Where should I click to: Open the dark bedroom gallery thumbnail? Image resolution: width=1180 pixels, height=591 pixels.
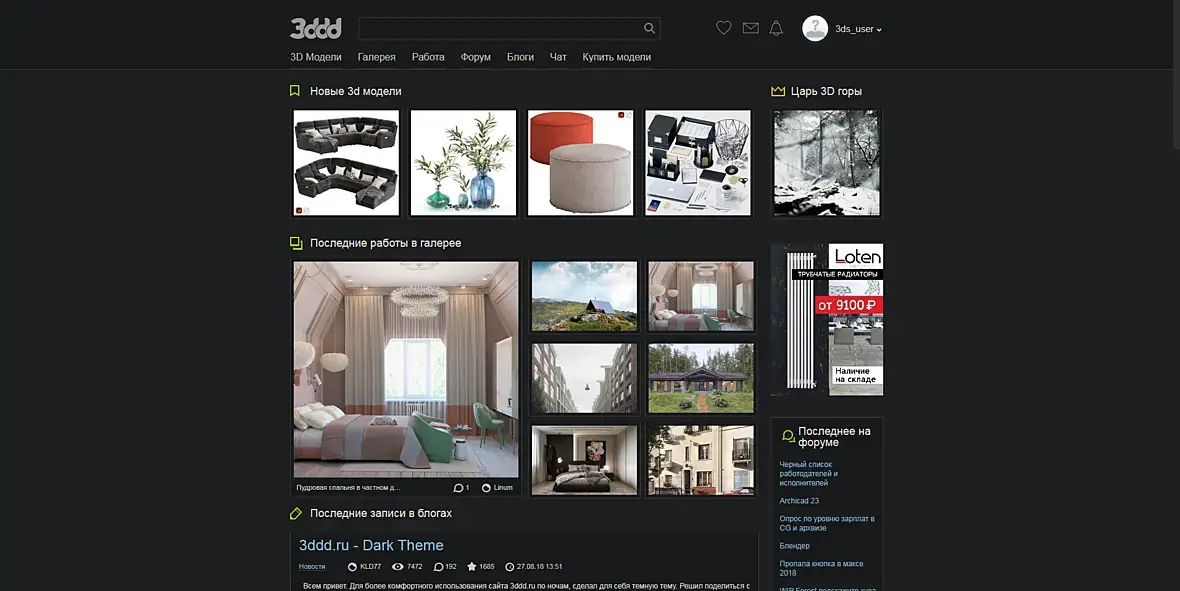(585, 460)
